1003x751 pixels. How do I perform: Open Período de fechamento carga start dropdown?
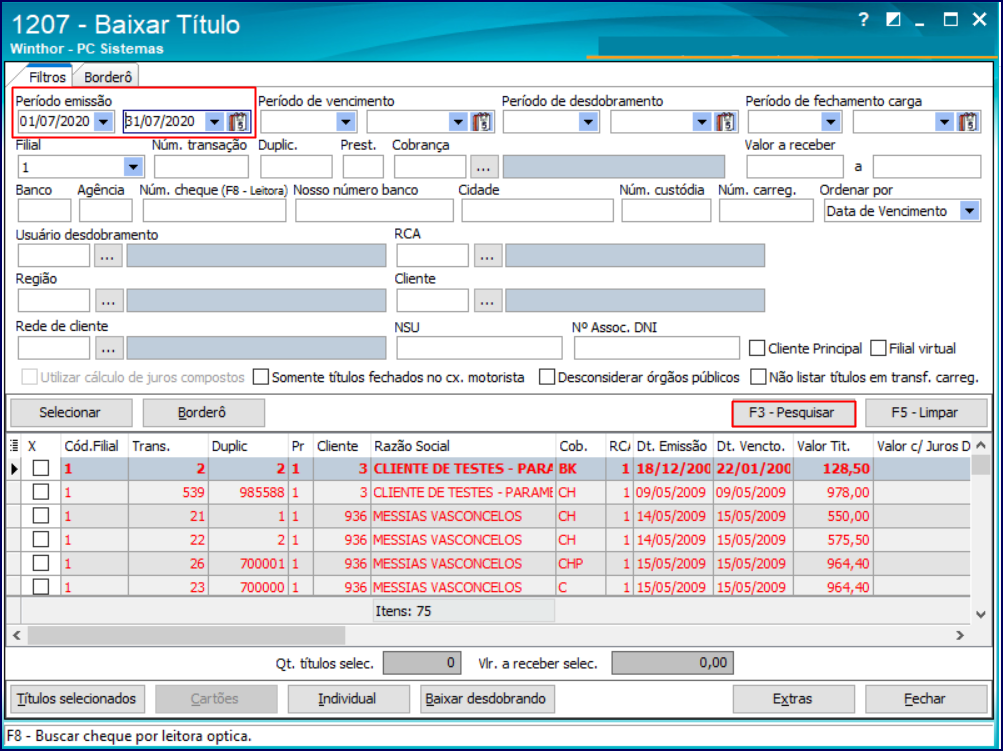[831, 122]
